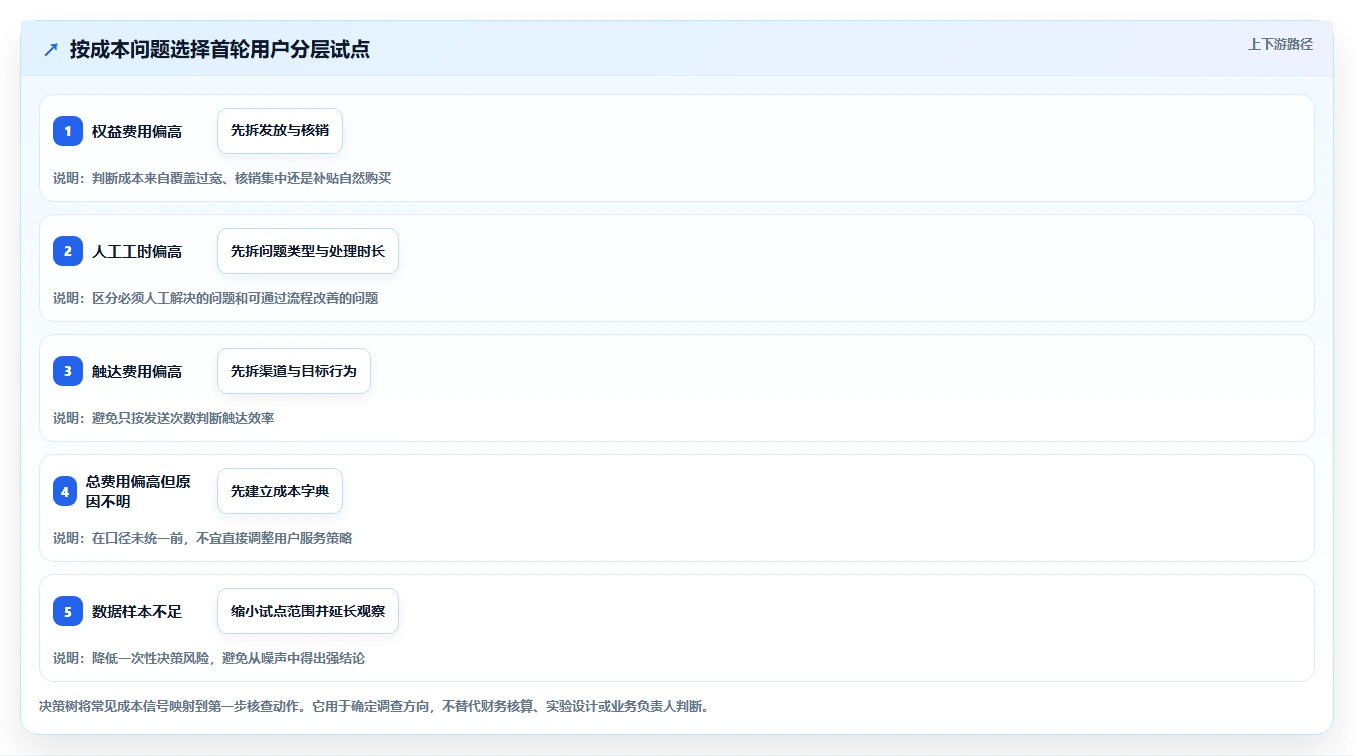Click the 缩小试点范围并延长观察 action button
The image size is (1354, 756).
pyautogui.click(x=308, y=611)
